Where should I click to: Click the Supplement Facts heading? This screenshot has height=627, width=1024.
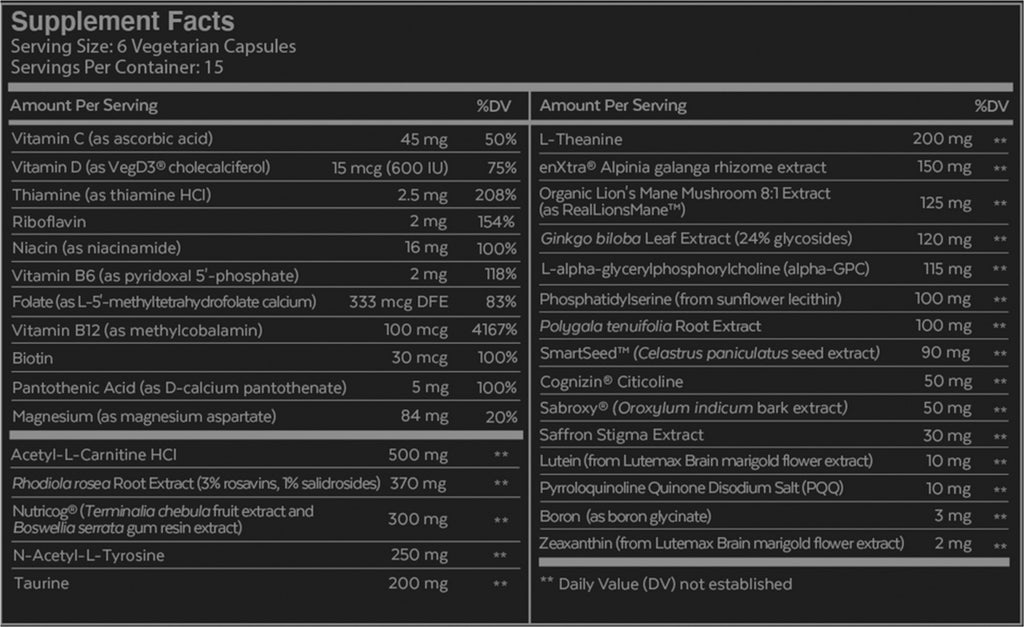(x=122, y=21)
